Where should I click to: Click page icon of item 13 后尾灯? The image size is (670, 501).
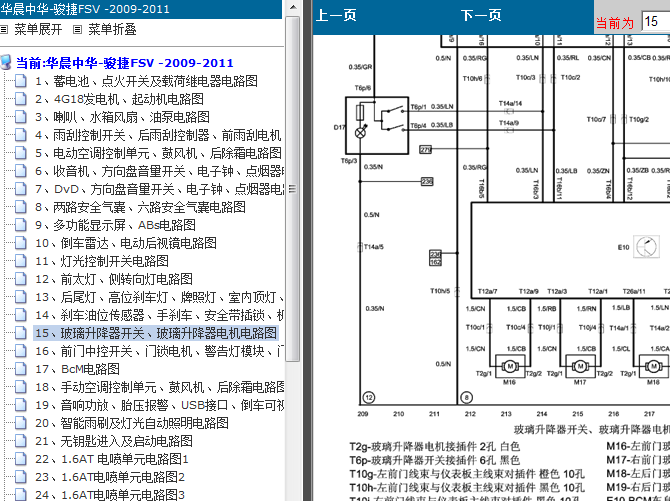coord(21,296)
